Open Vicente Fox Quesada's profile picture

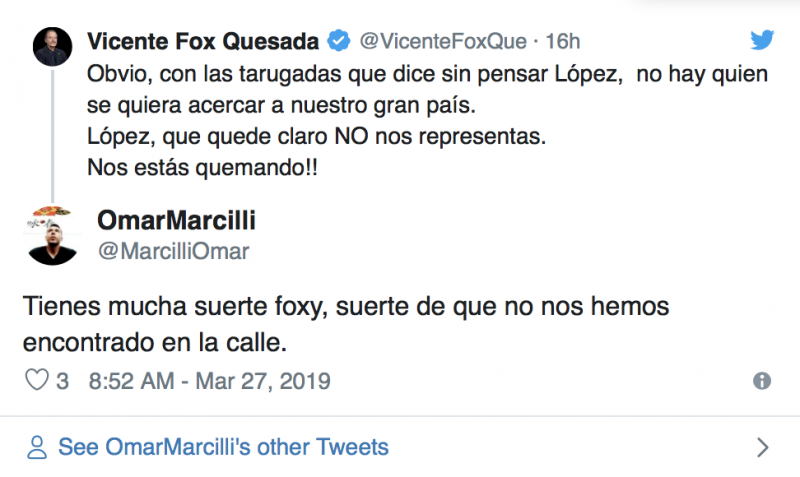pos(54,46)
